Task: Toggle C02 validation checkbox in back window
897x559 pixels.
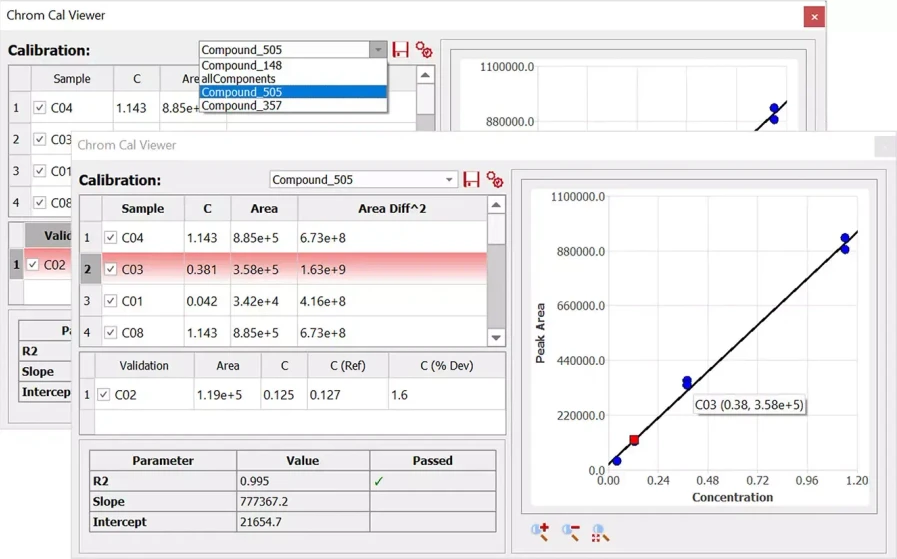Action: pos(33,264)
